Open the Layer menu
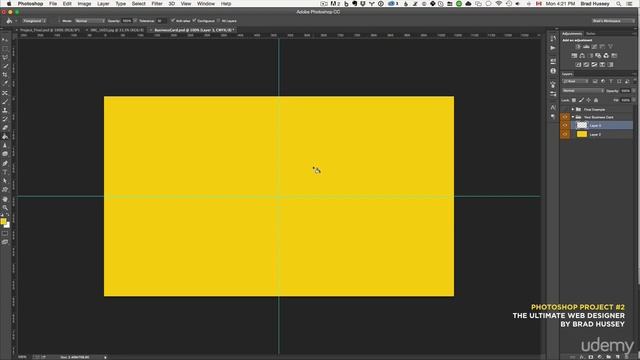This screenshot has width=640, height=360. (x=103, y=4)
